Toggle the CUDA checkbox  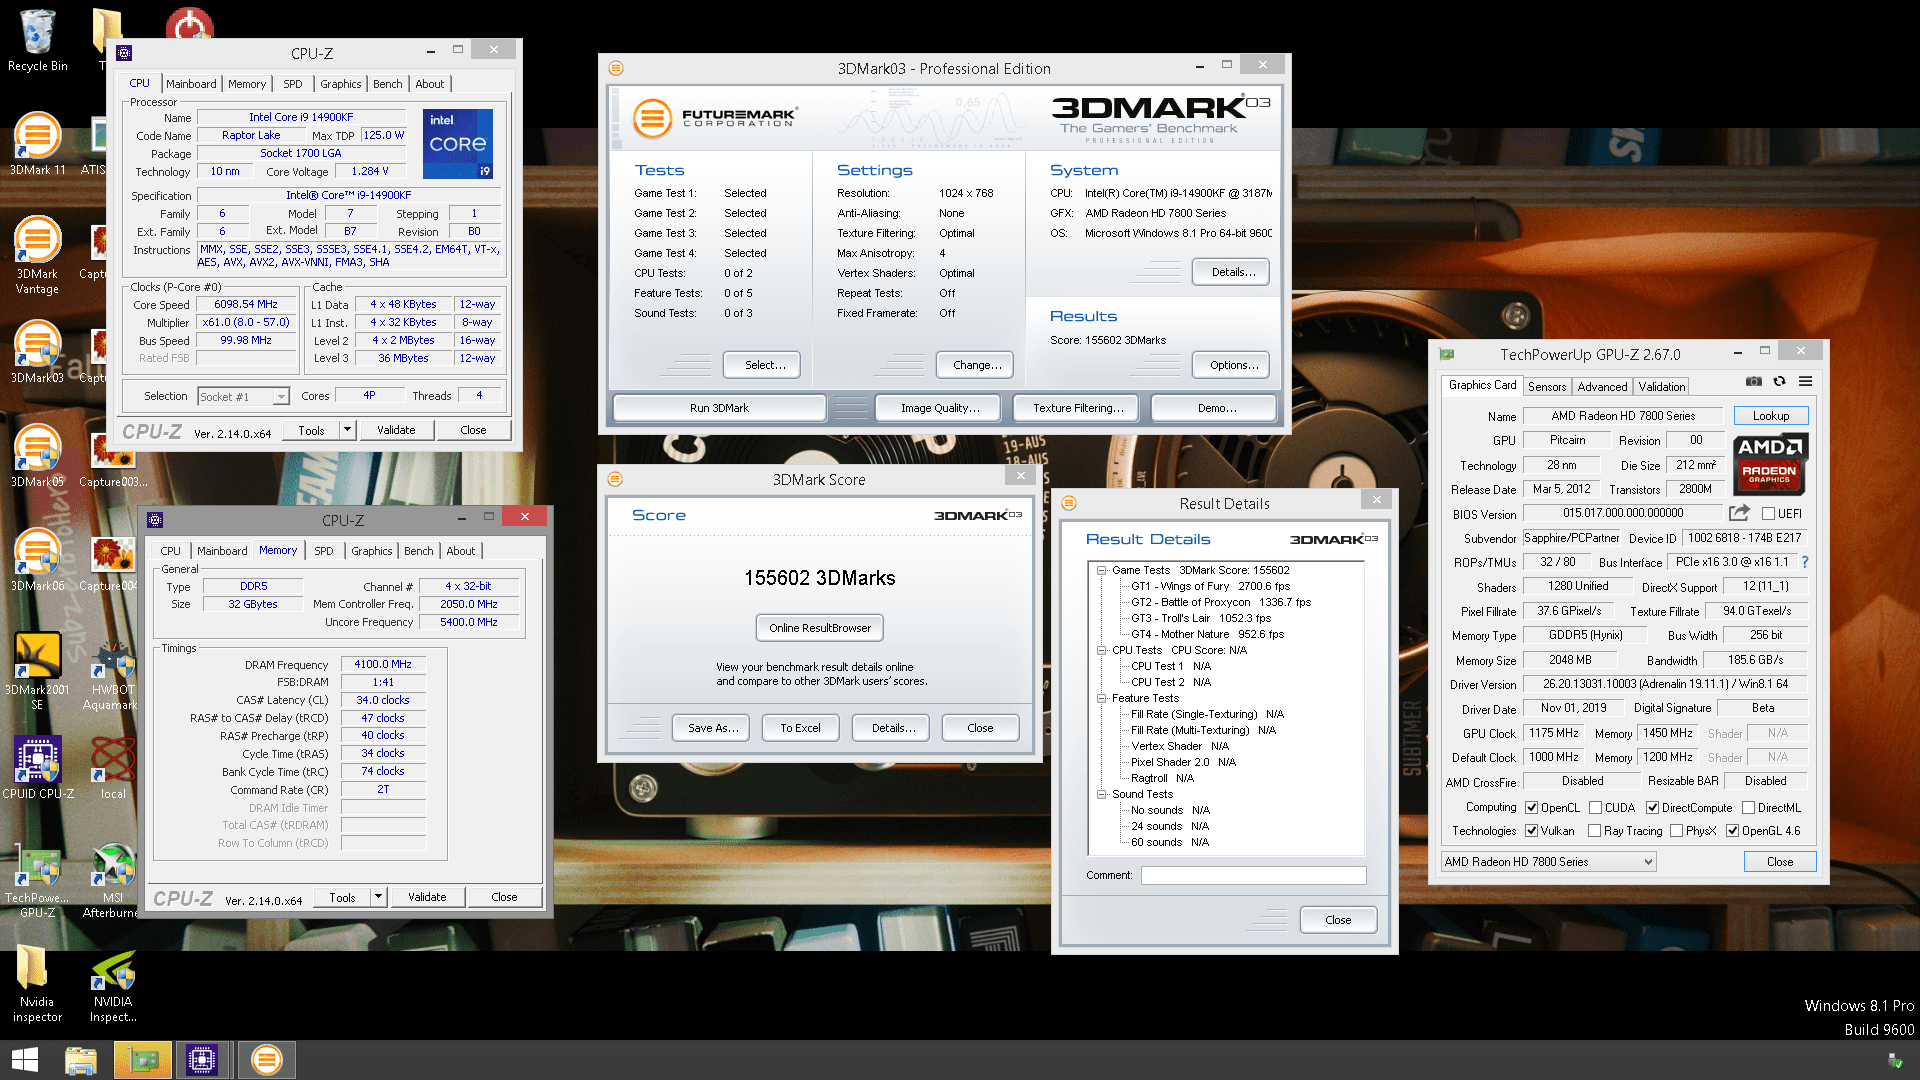click(x=1595, y=808)
